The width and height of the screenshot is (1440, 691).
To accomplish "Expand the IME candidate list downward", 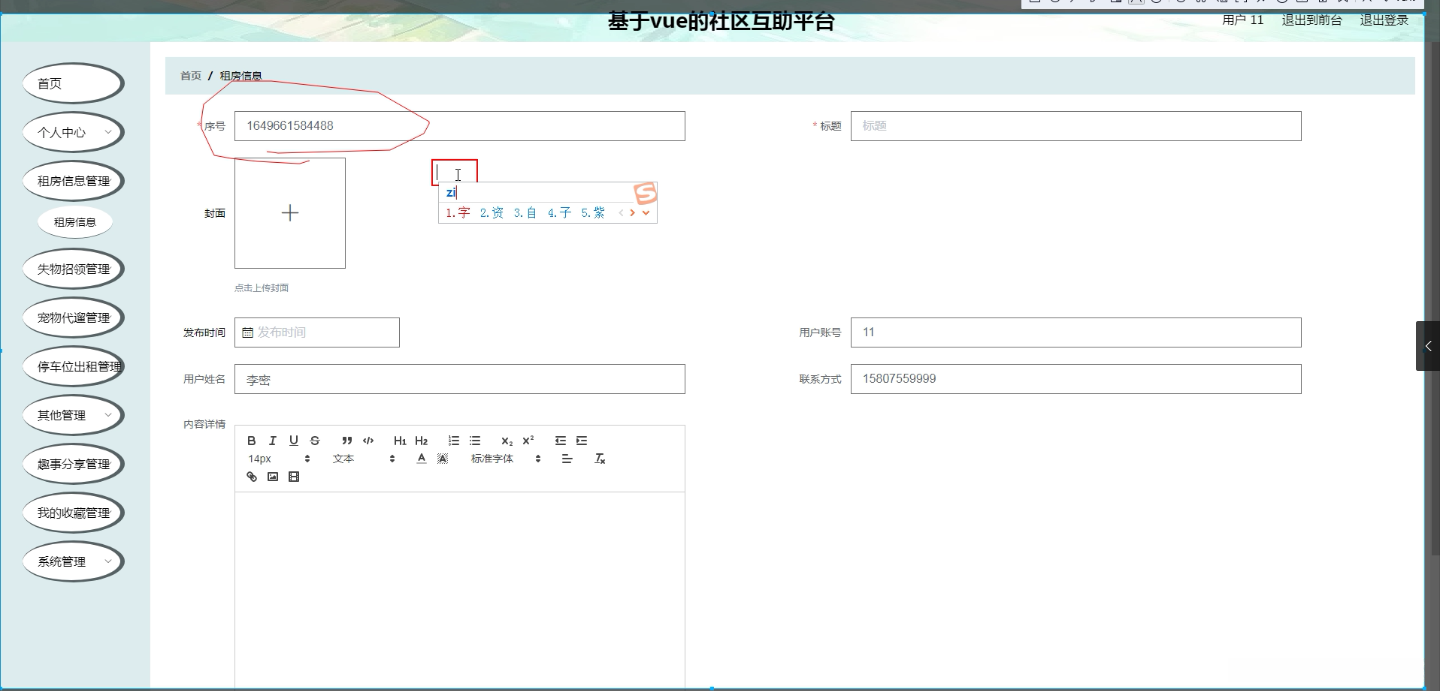I will (646, 213).
